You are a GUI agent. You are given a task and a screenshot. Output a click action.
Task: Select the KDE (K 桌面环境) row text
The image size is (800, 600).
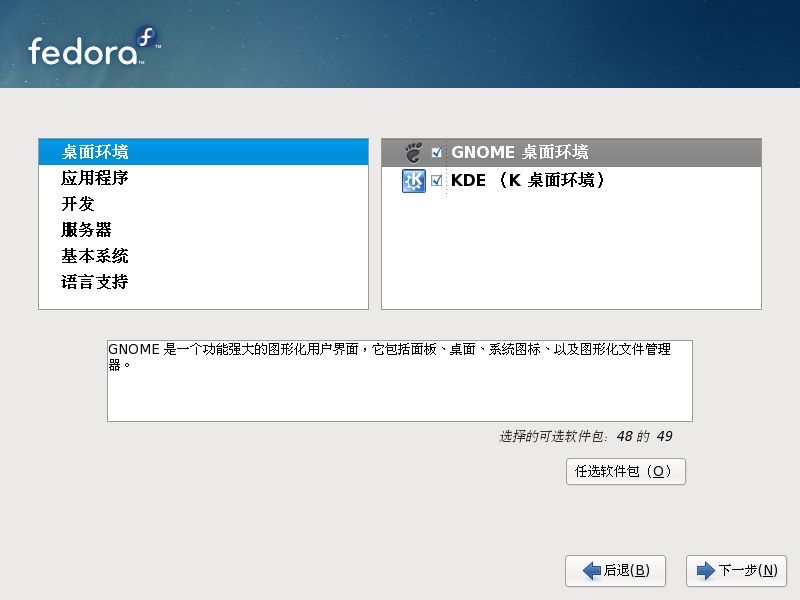[x=528, y=180]
